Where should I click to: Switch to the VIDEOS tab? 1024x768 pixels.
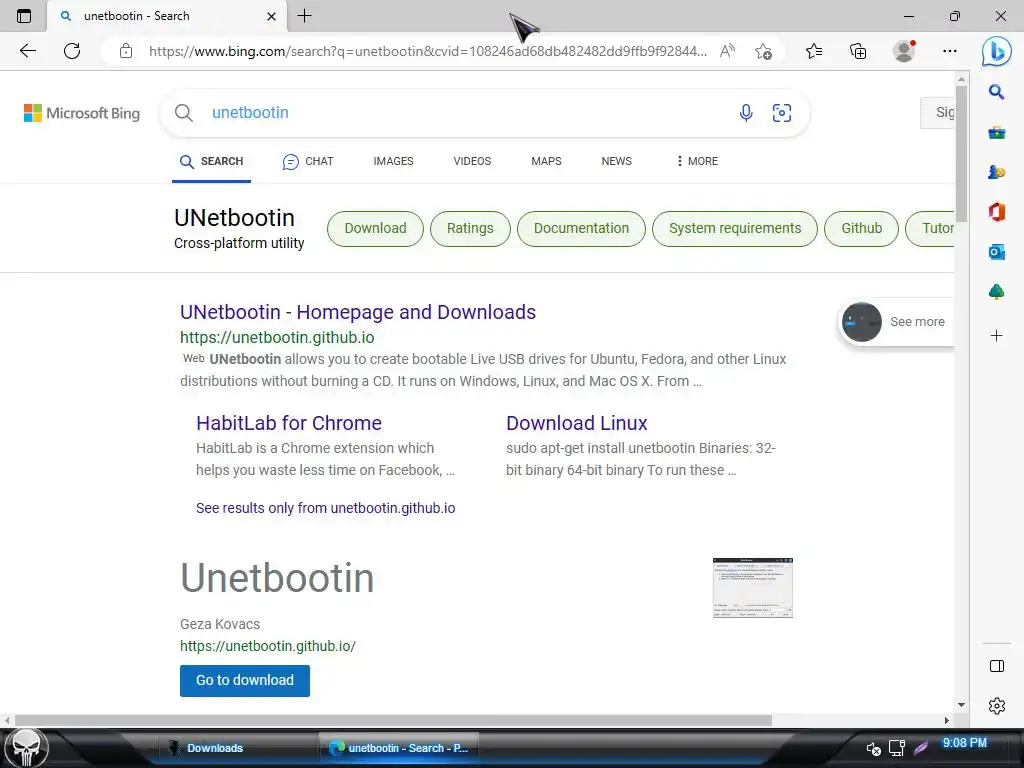coord(472,161)
